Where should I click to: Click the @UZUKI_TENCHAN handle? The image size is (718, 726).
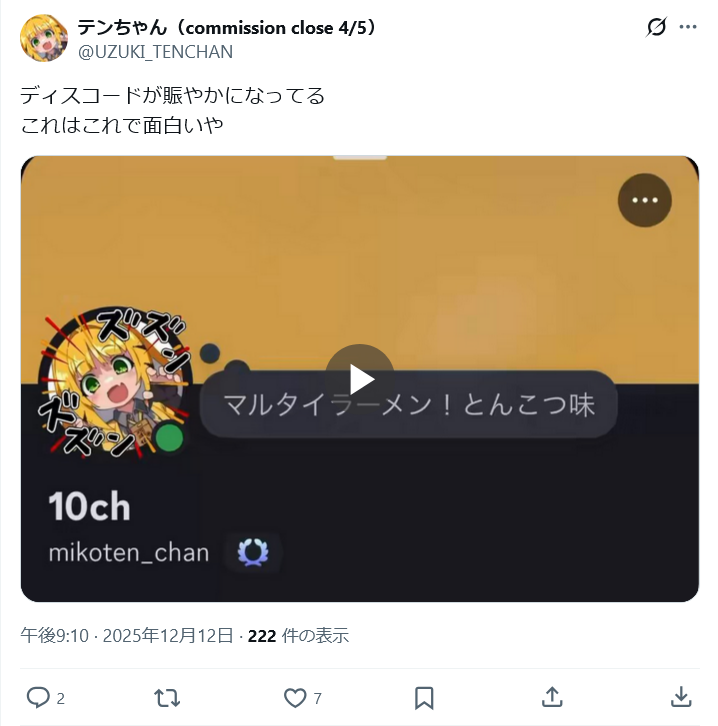pos(155,52)
